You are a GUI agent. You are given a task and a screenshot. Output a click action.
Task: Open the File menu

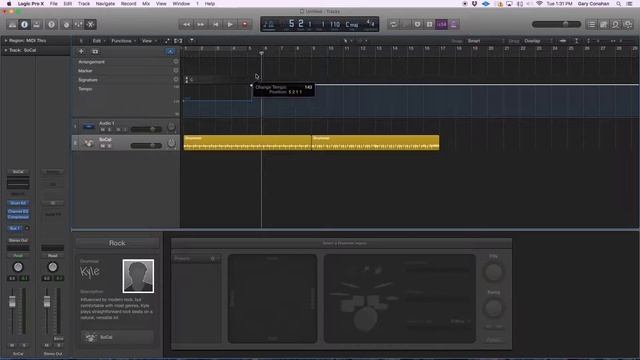click(x=53, y=4)
